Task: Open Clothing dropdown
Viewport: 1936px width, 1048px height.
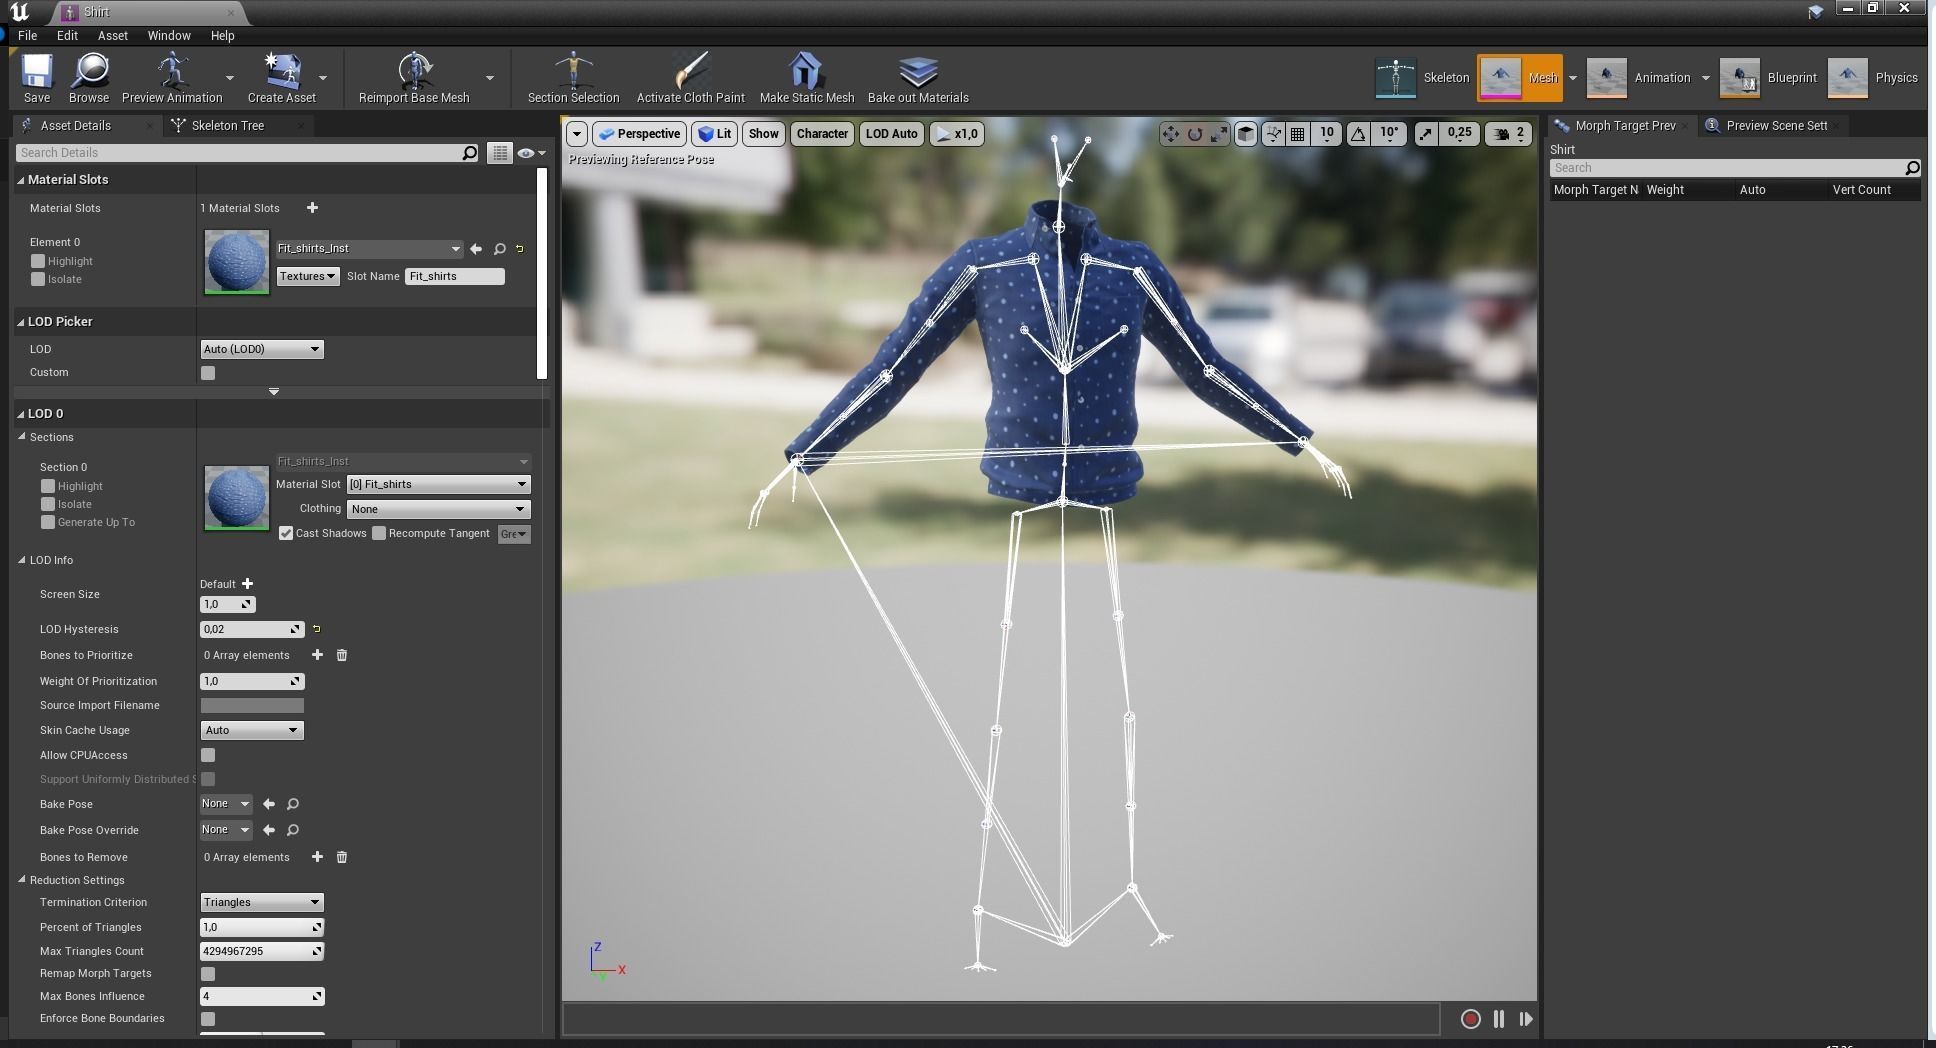Action: click(x=438, y=509)
